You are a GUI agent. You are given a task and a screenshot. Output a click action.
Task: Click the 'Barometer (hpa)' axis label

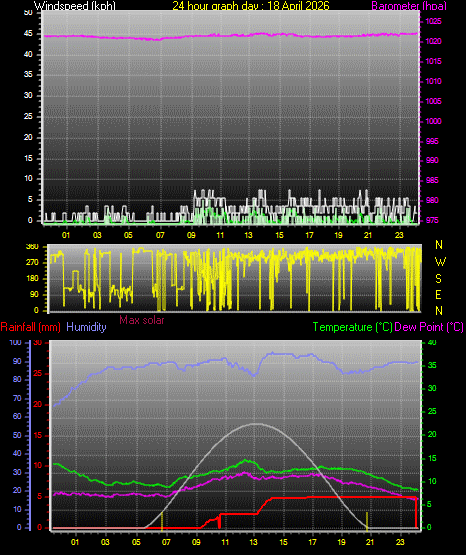click(x=409, y=6)
